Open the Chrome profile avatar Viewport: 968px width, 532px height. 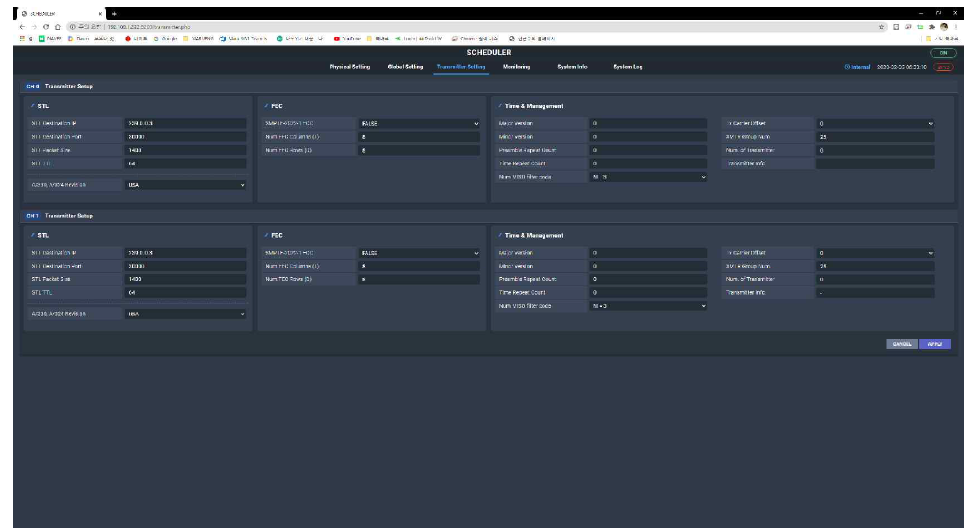[944, 27]
